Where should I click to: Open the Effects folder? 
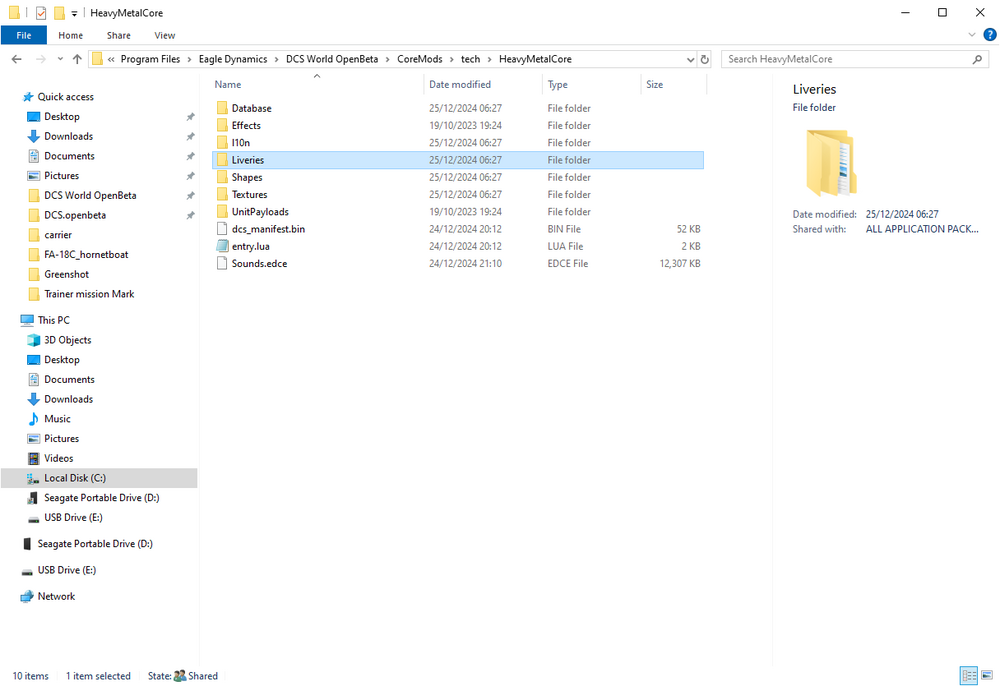tap(245, 125)
